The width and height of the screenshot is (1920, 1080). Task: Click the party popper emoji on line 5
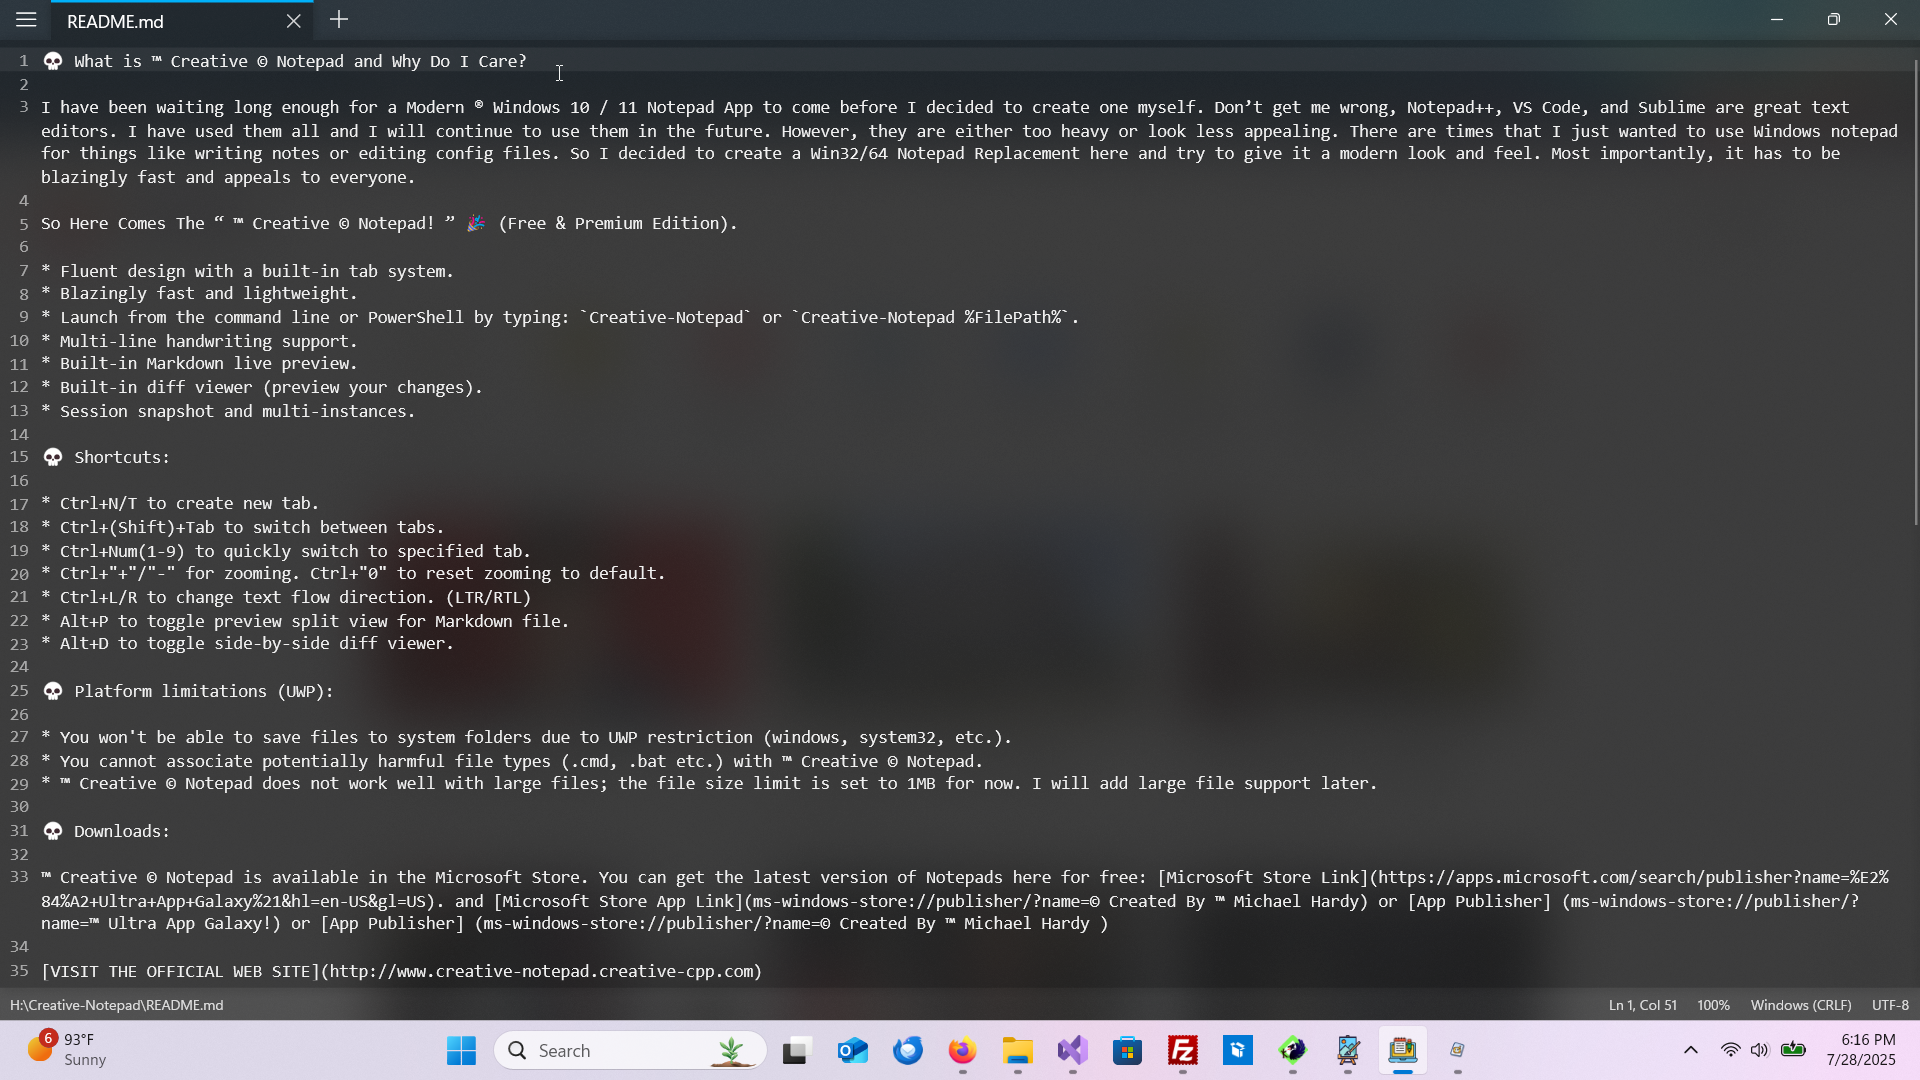click(x=476, y=223)
